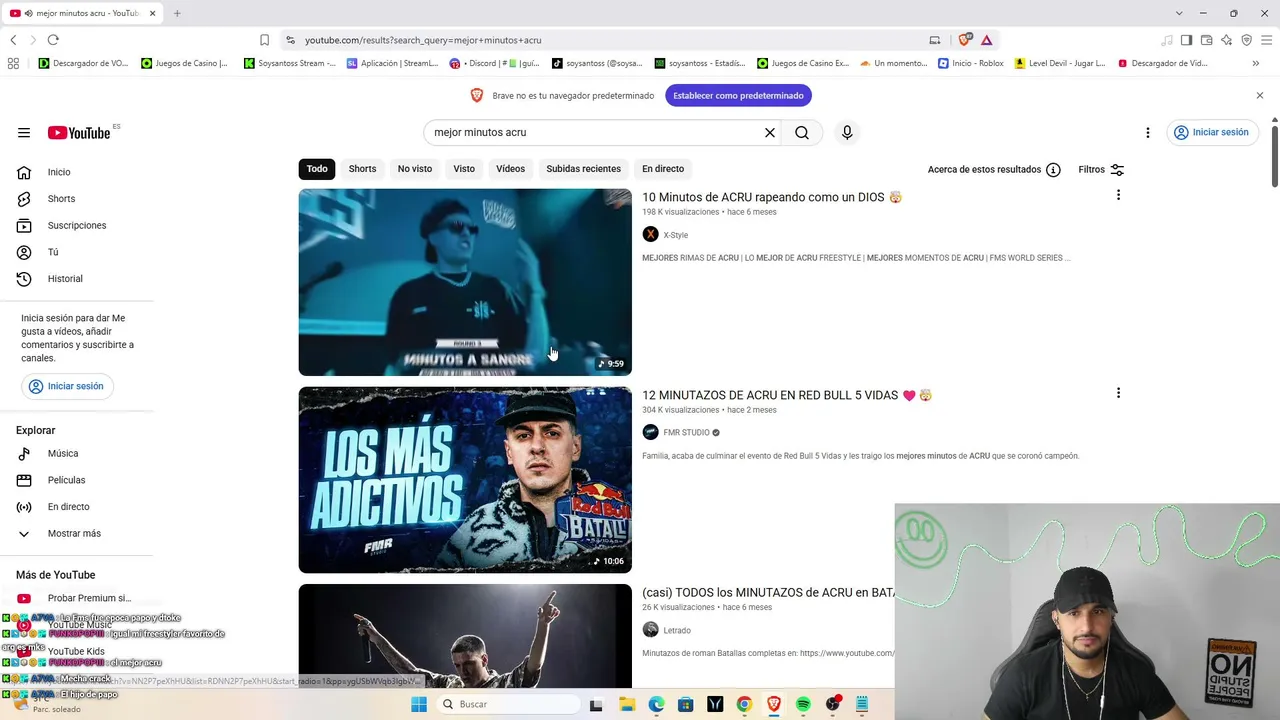Viewport: 1280px width, 720px height.
Task: Open the Level Devil bookmark
Action: click(x=1060, y=63)
